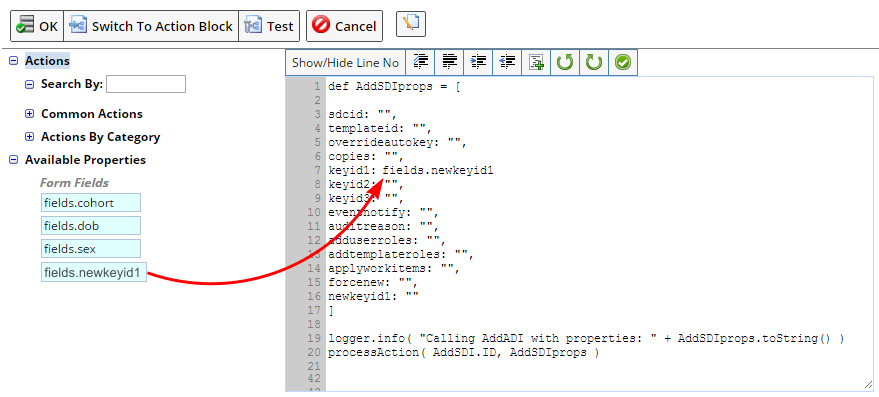Pick the fields.dob form field
This screenshot has width=879, height=397.
pos(91,225)
